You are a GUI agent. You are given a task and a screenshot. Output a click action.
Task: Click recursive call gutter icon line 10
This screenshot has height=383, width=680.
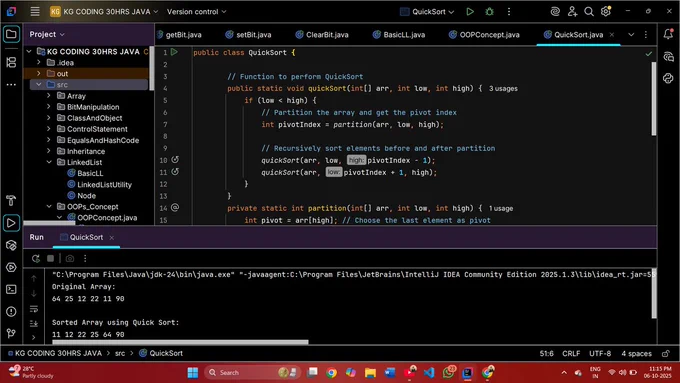point(175,160)
